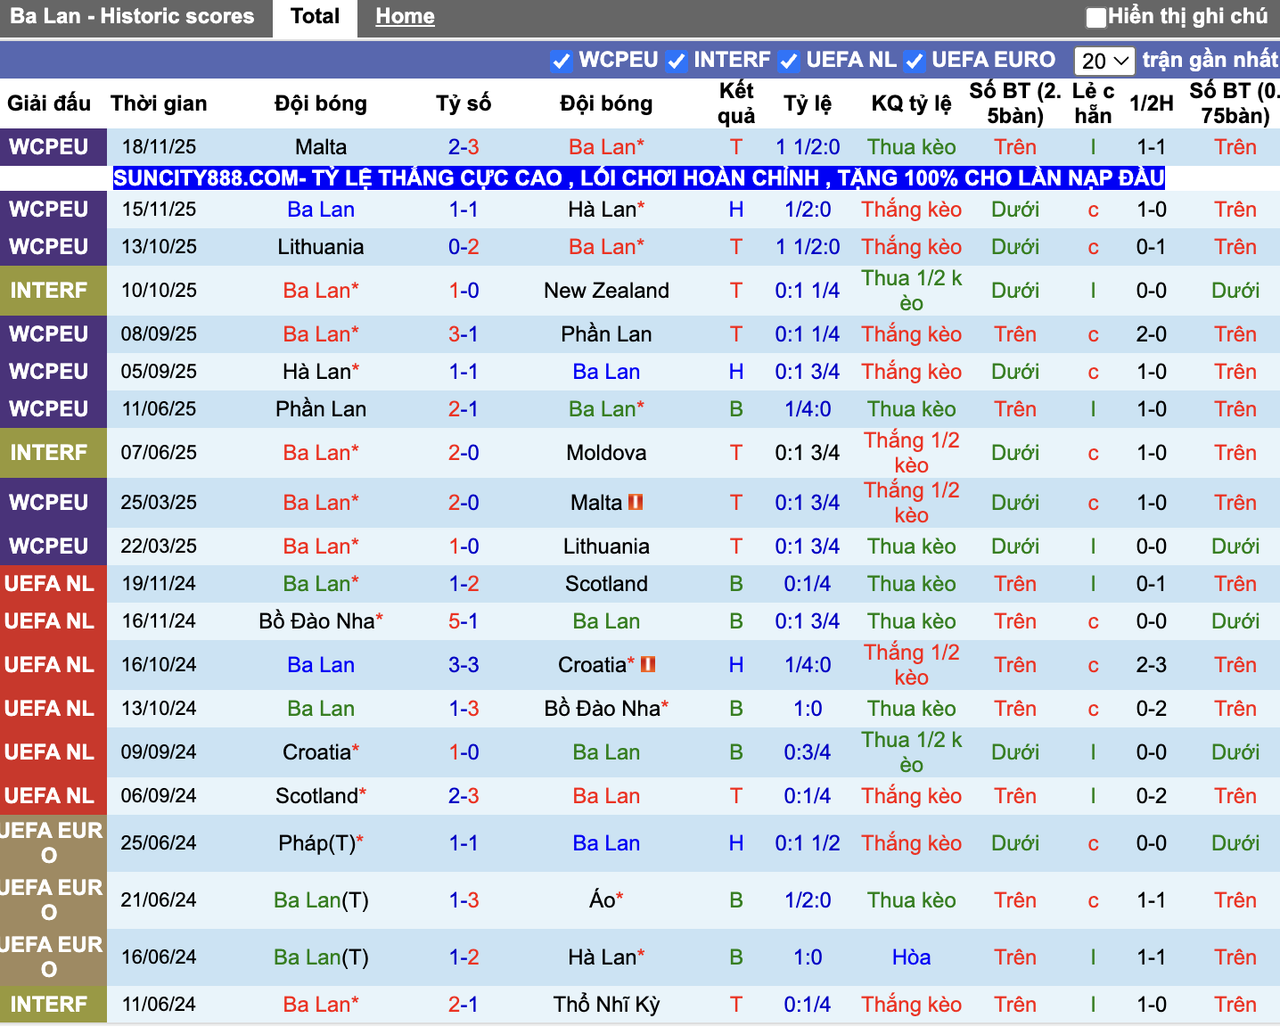Click New Zealand team name
The height and width of the screenshot is (1027, 1280).
[606, 291]
